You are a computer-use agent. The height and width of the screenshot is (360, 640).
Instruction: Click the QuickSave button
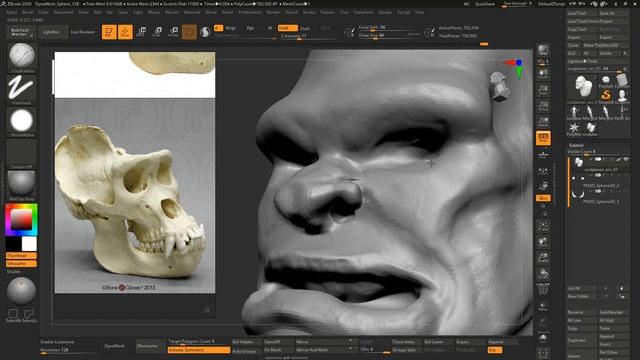pos(485,4)
